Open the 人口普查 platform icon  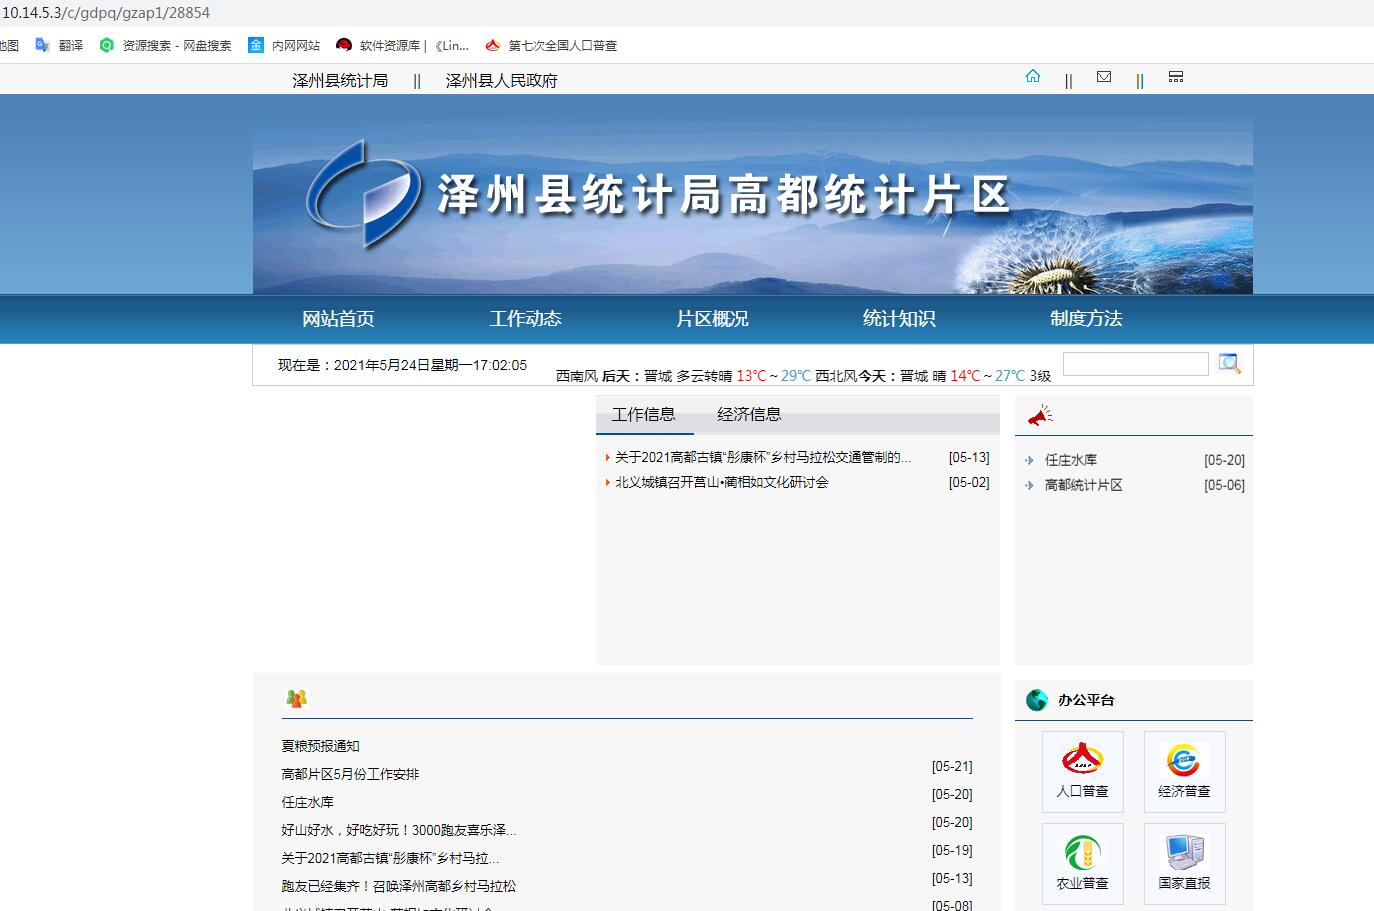[x=1083, y=772]
